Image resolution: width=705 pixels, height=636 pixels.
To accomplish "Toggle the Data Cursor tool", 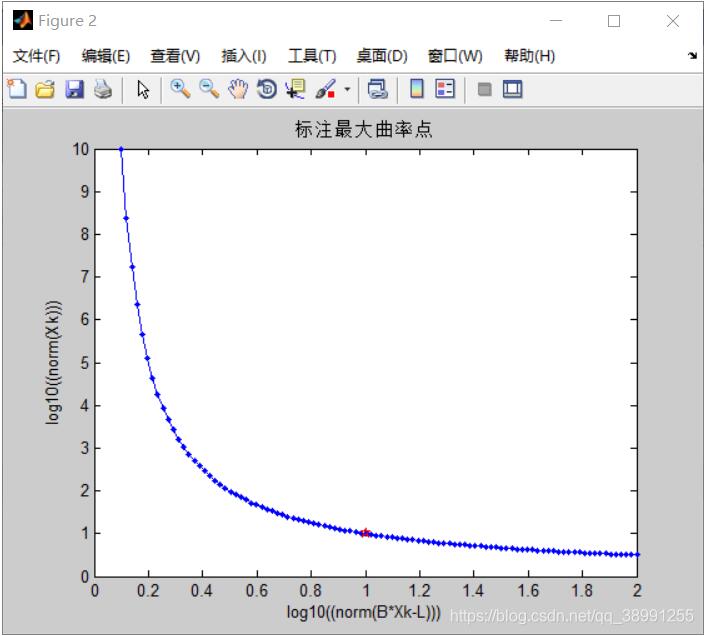I will [x=295, y=90].
